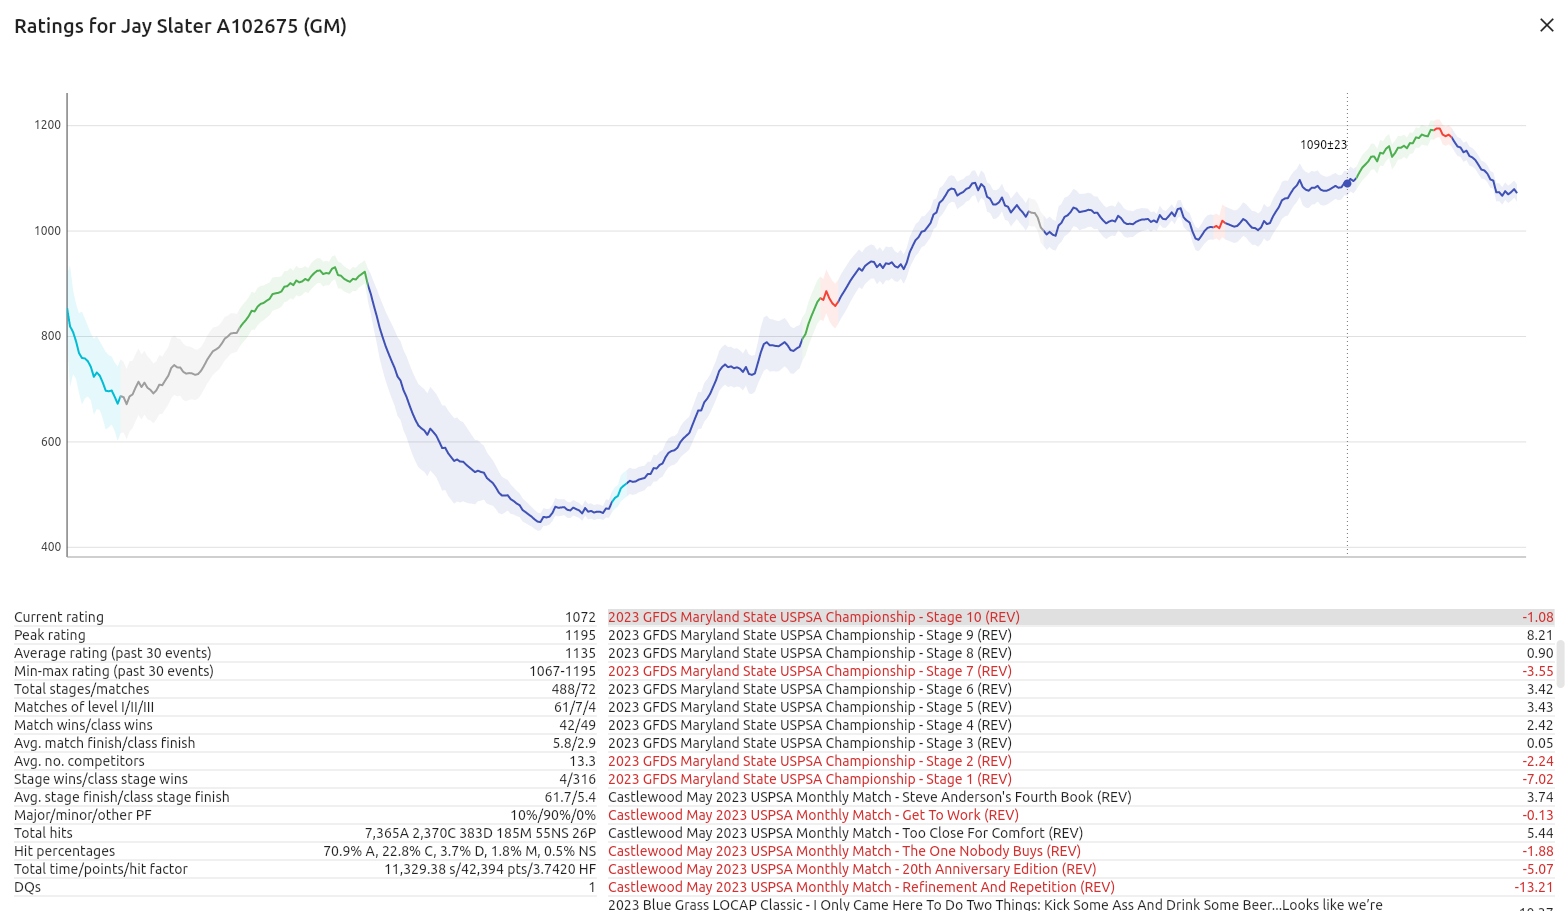This screenshot has width=1568, height=923.
Task: Select the Maryland State Championship Stage 6 row
Action: pos(1081,689)
